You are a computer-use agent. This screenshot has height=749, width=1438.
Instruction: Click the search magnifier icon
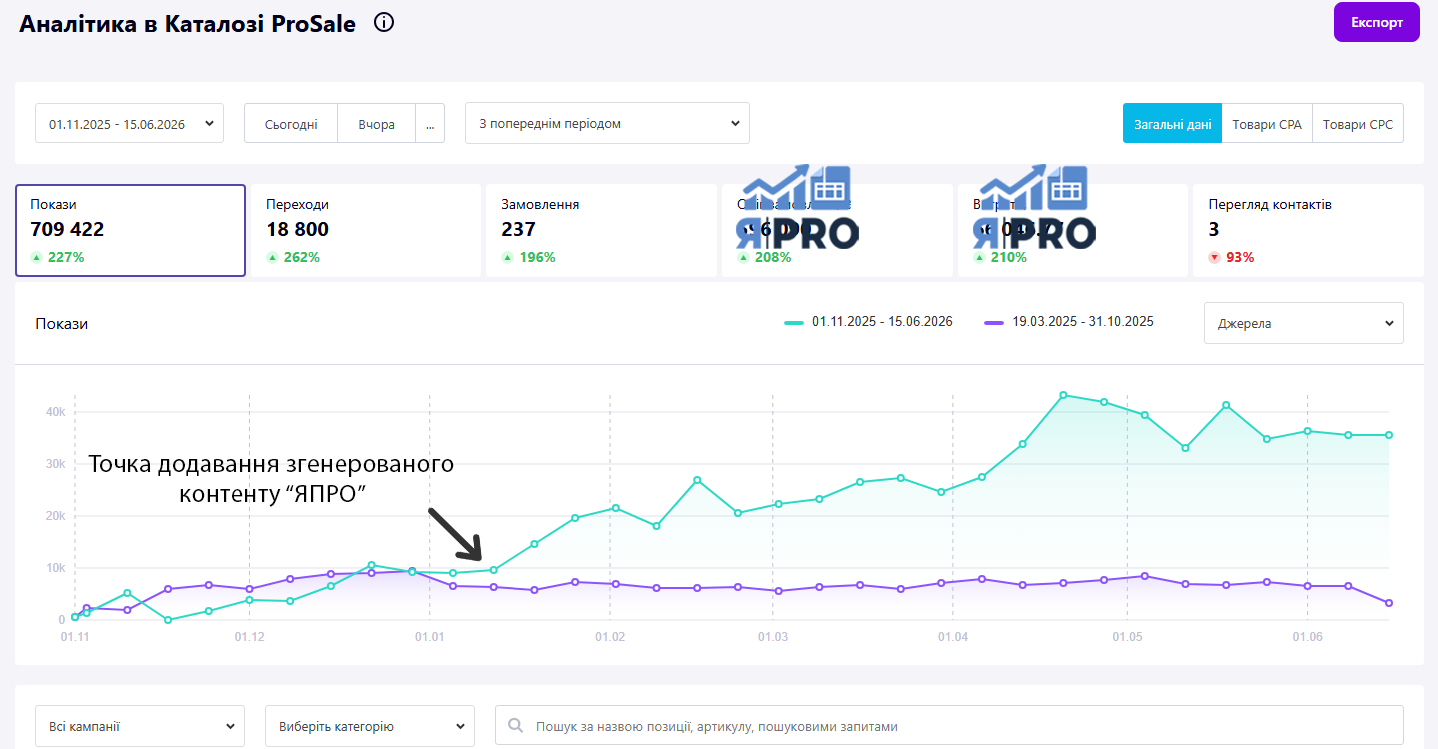click(515, 726)
